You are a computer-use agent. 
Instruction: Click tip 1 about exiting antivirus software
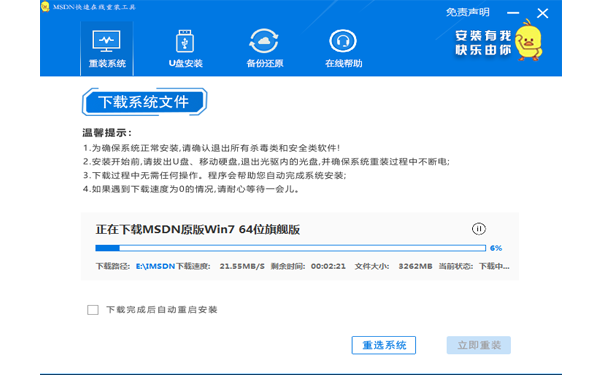point(211,148)
